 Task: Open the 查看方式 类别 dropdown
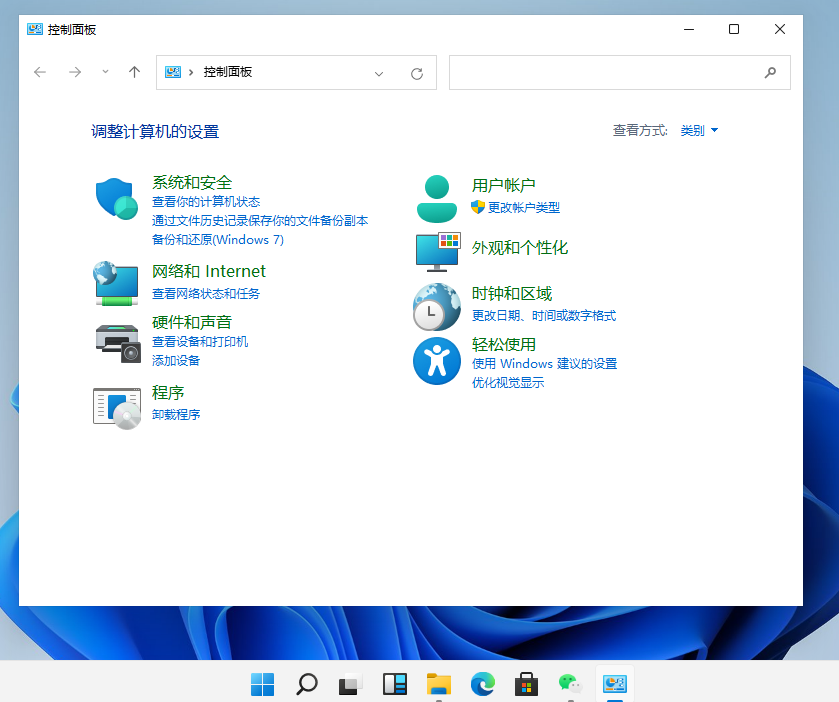pos(699,130)
